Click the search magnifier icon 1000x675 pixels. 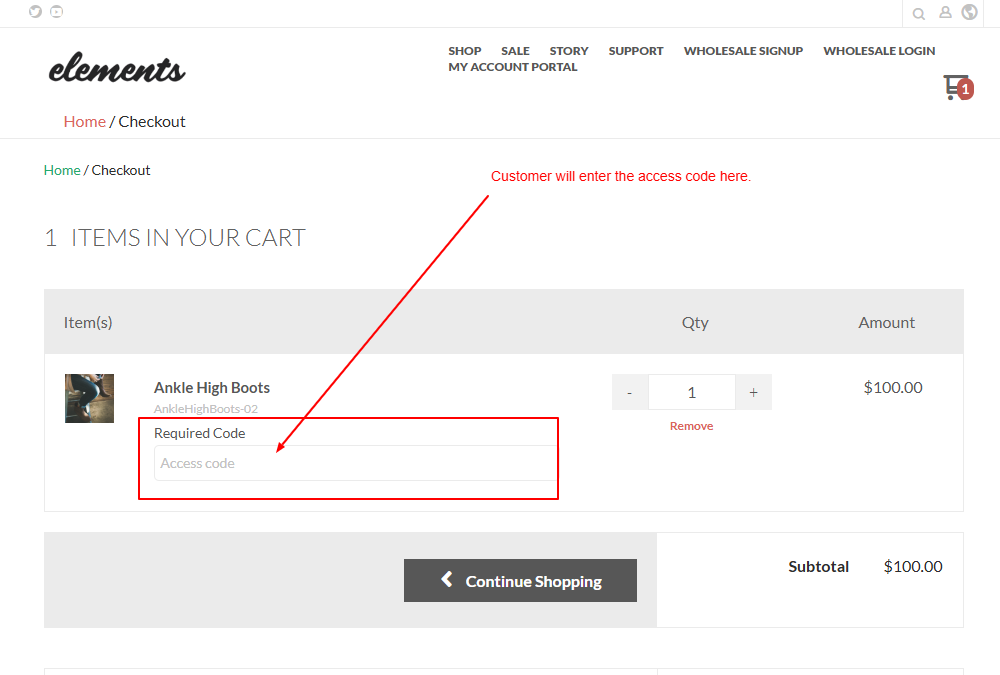coord(918,13)
